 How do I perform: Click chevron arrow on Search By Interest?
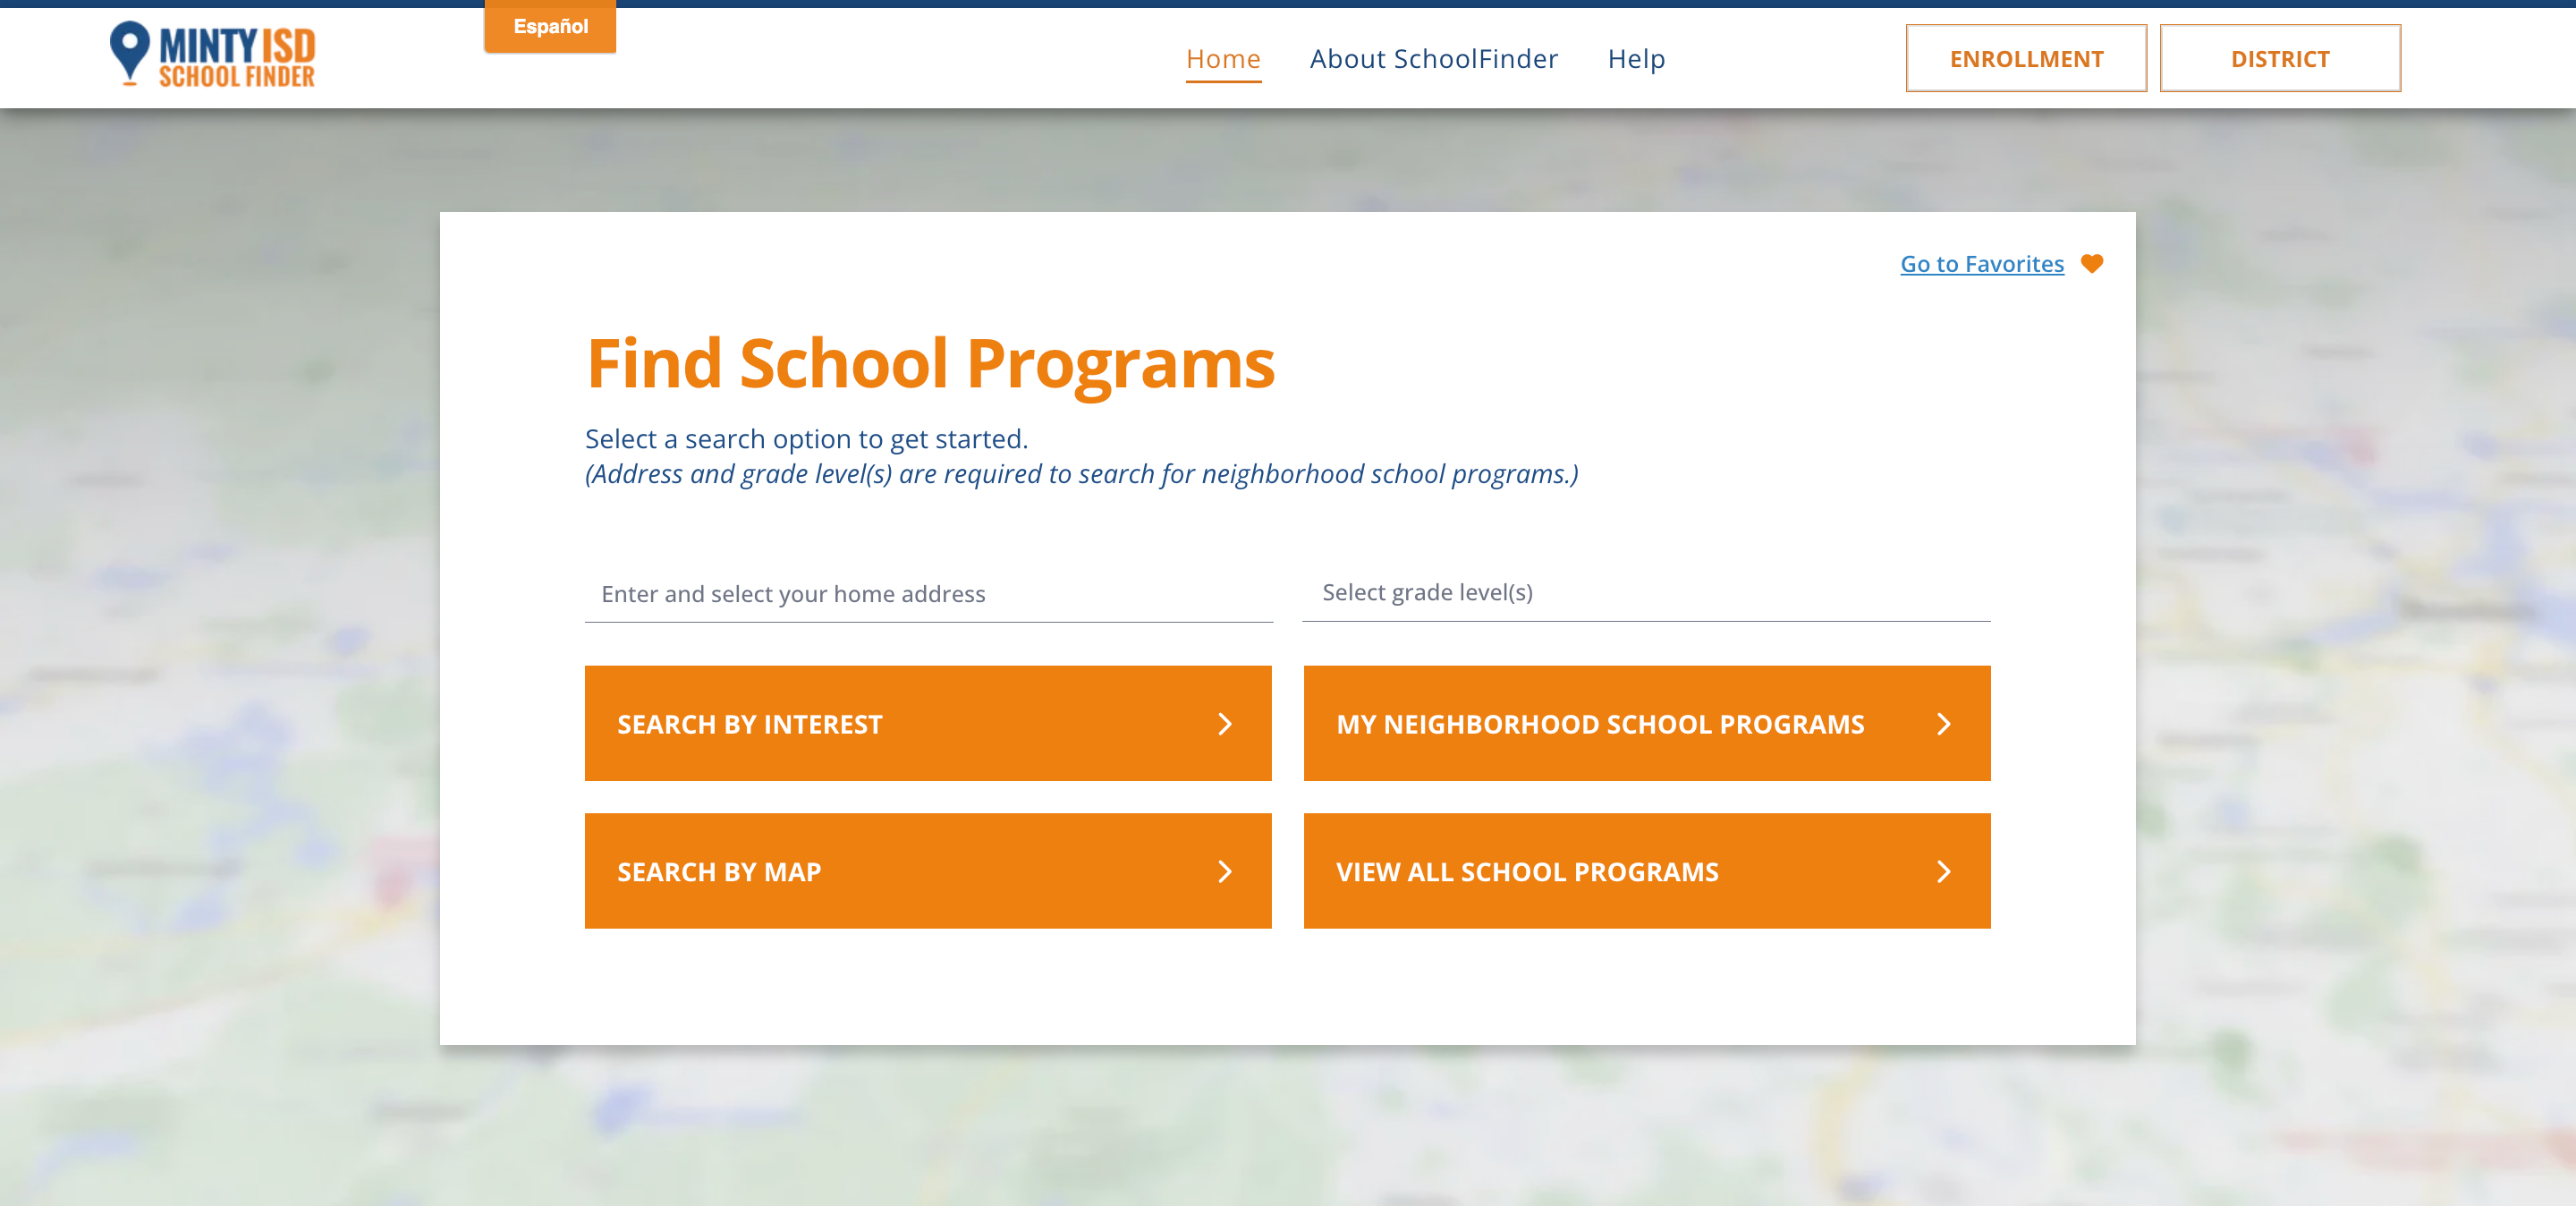point(1224,724)
